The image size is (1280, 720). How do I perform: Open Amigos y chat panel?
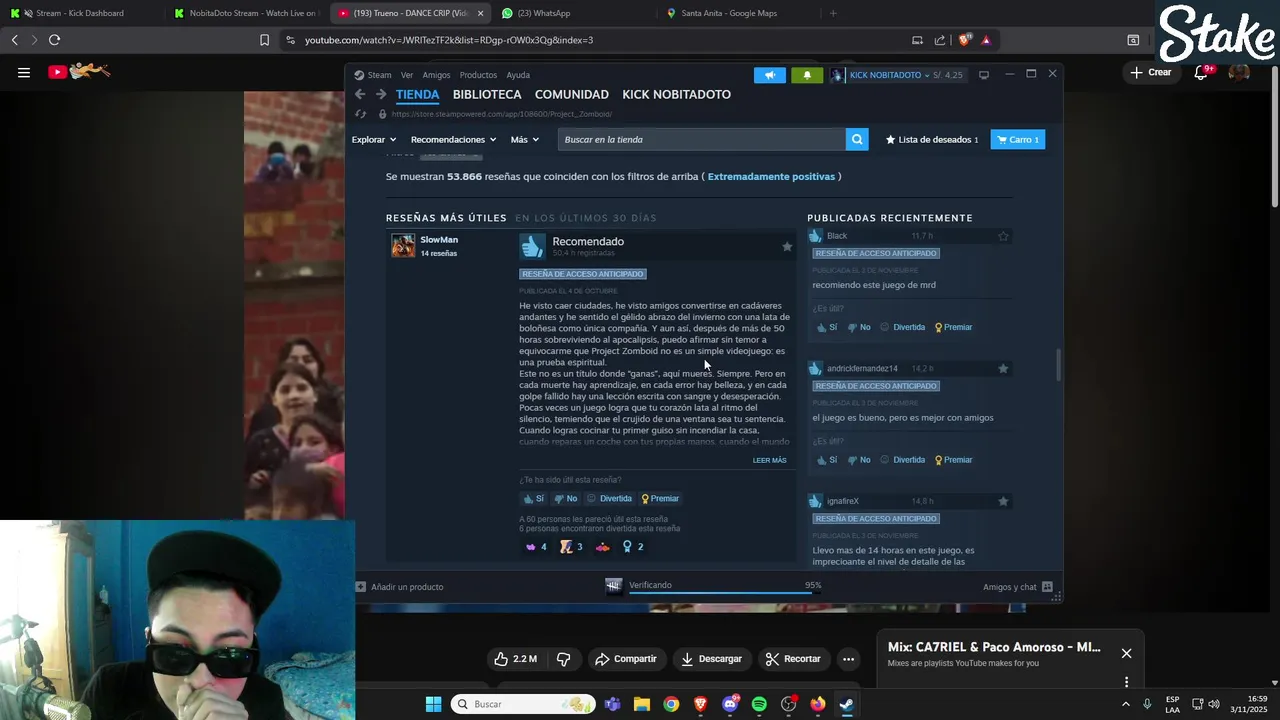(1018, 587)
